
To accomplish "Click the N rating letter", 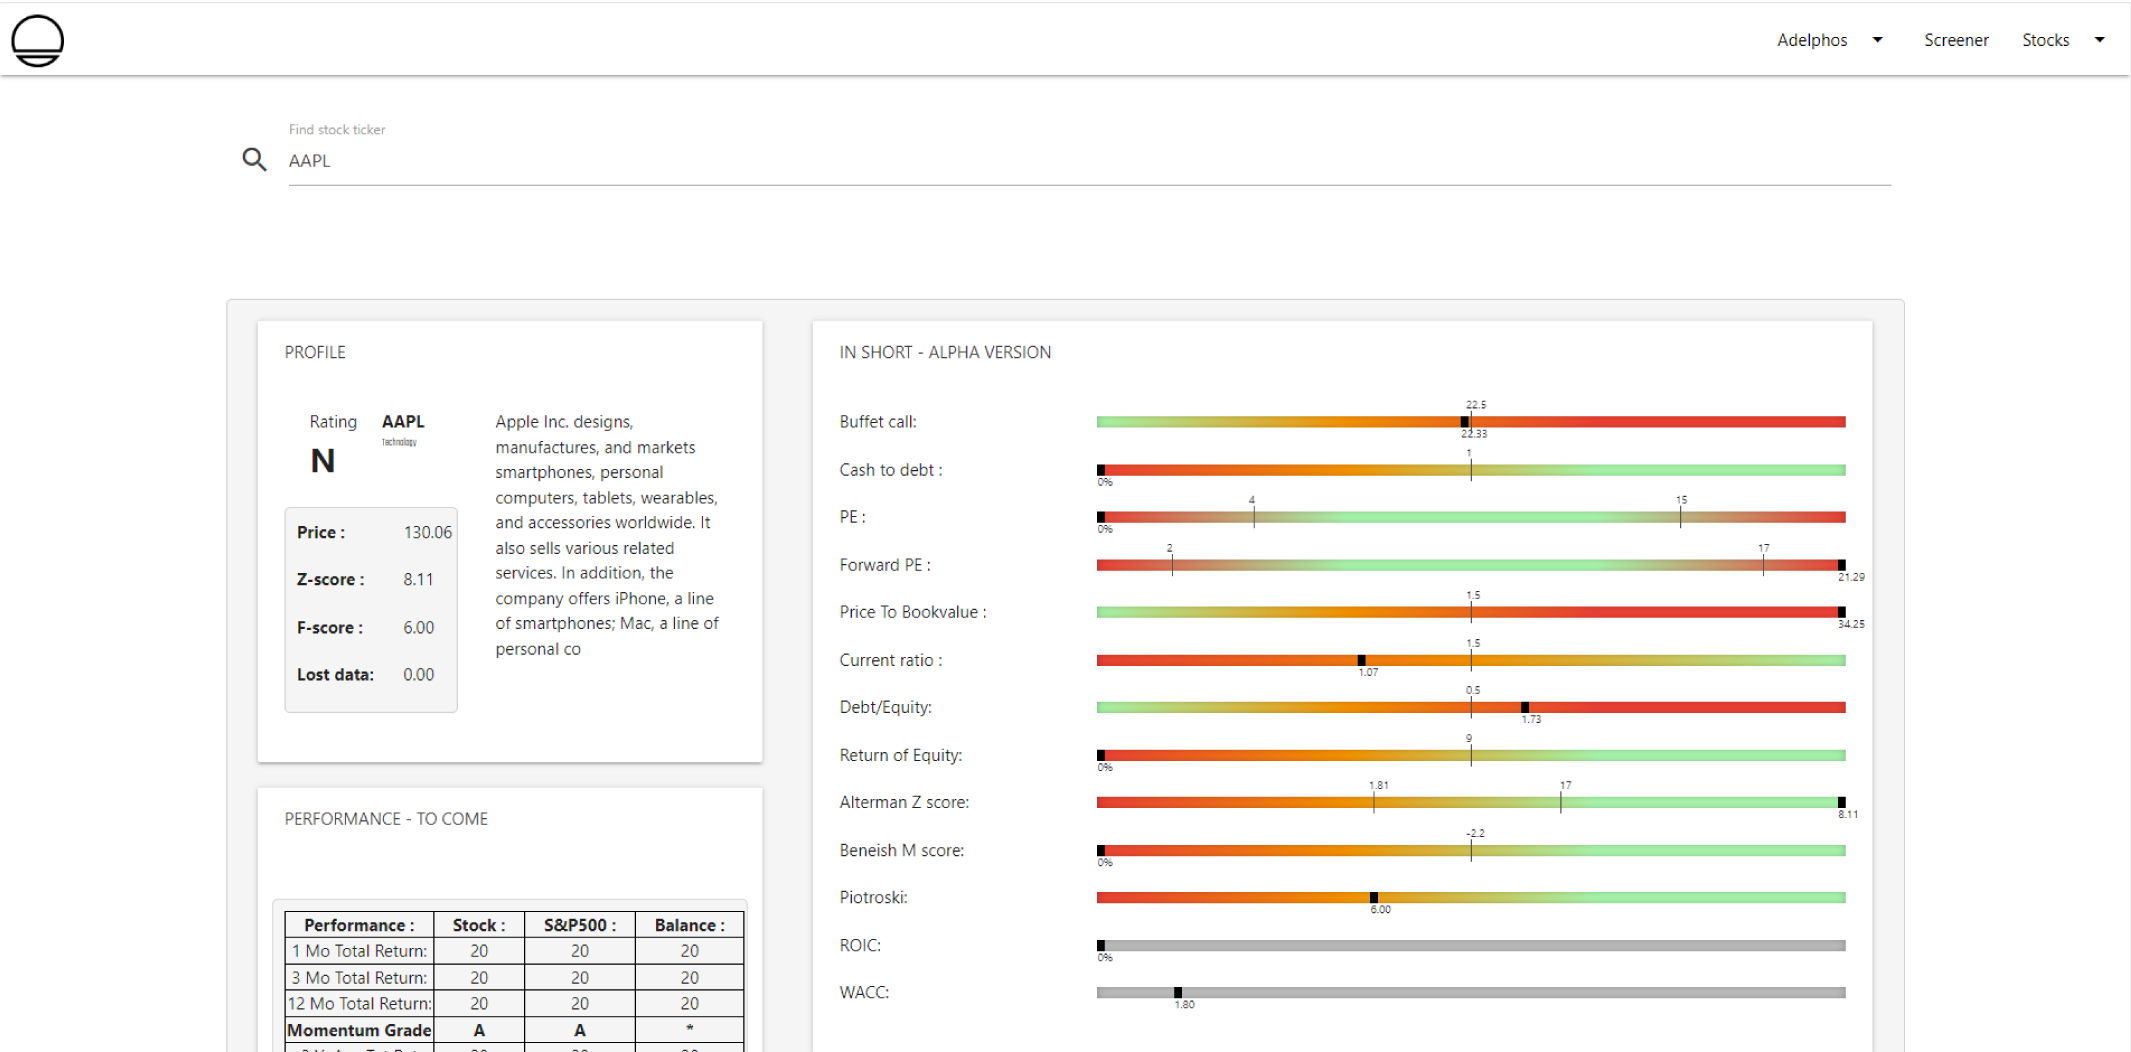I will coord(322,461).
